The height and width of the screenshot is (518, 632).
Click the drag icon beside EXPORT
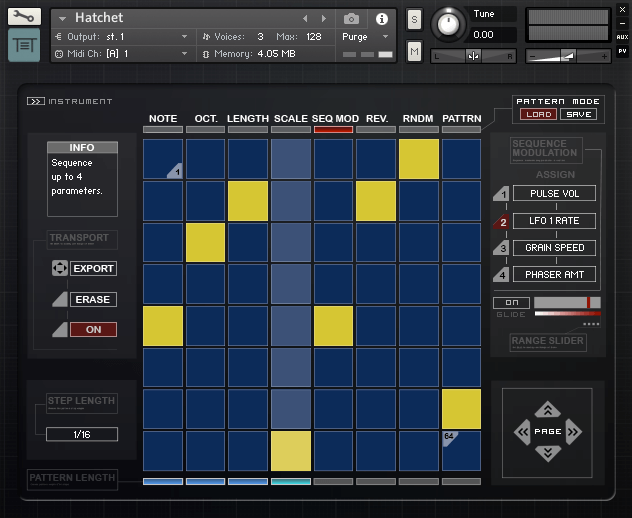point(59,269)
